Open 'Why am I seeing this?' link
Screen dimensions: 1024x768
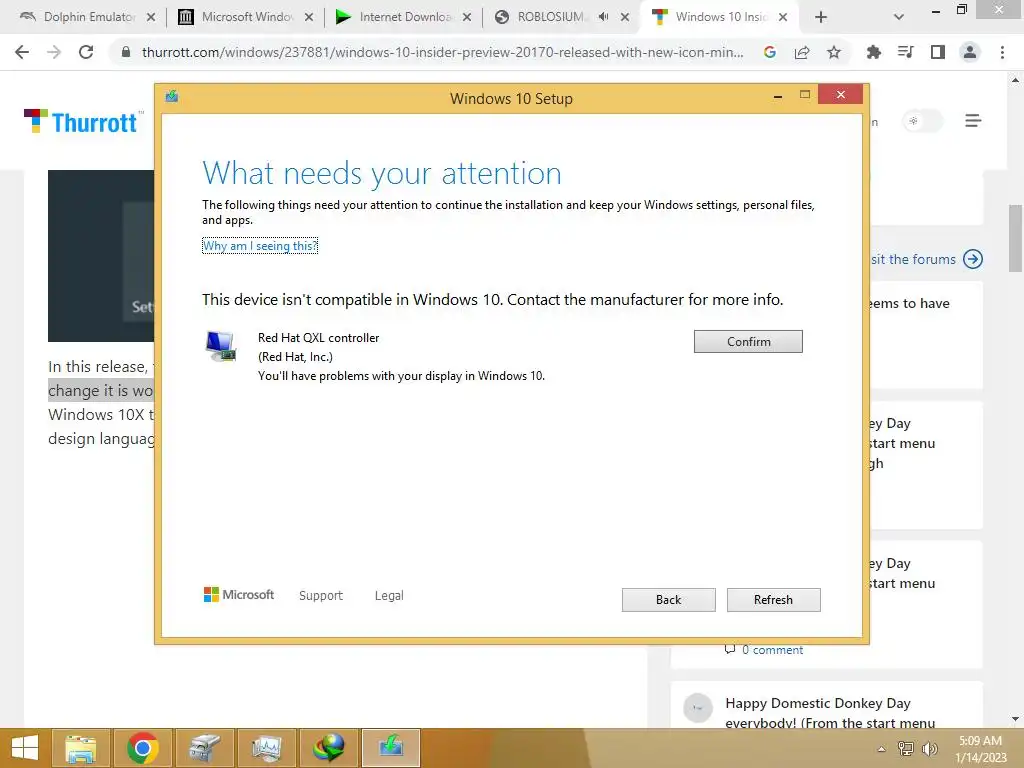pos(260,246)
